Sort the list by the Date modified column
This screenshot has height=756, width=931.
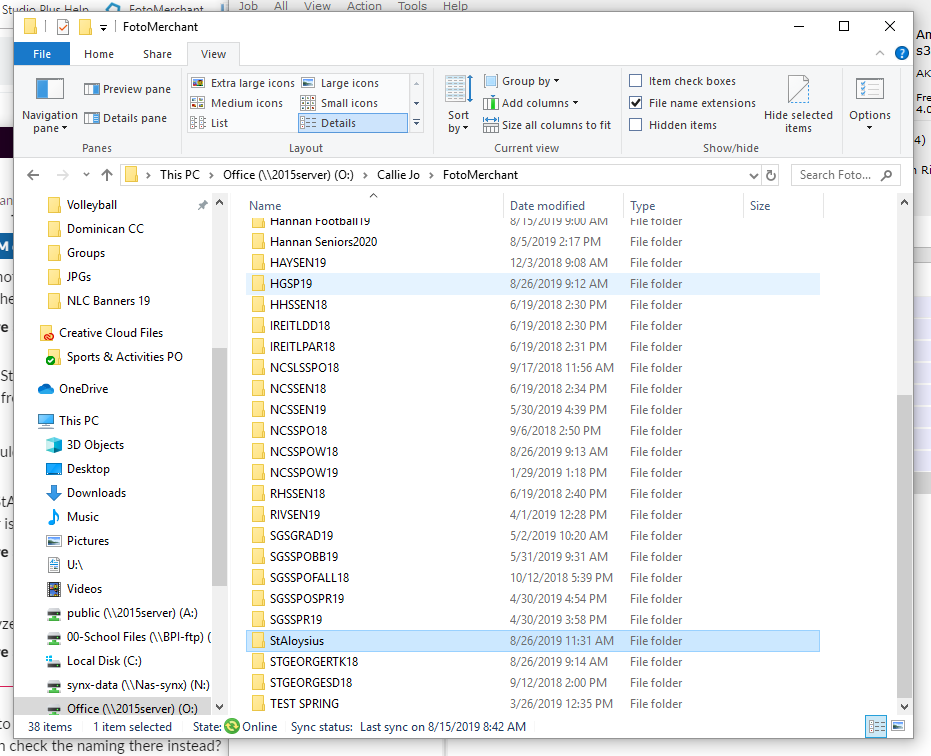547,205
